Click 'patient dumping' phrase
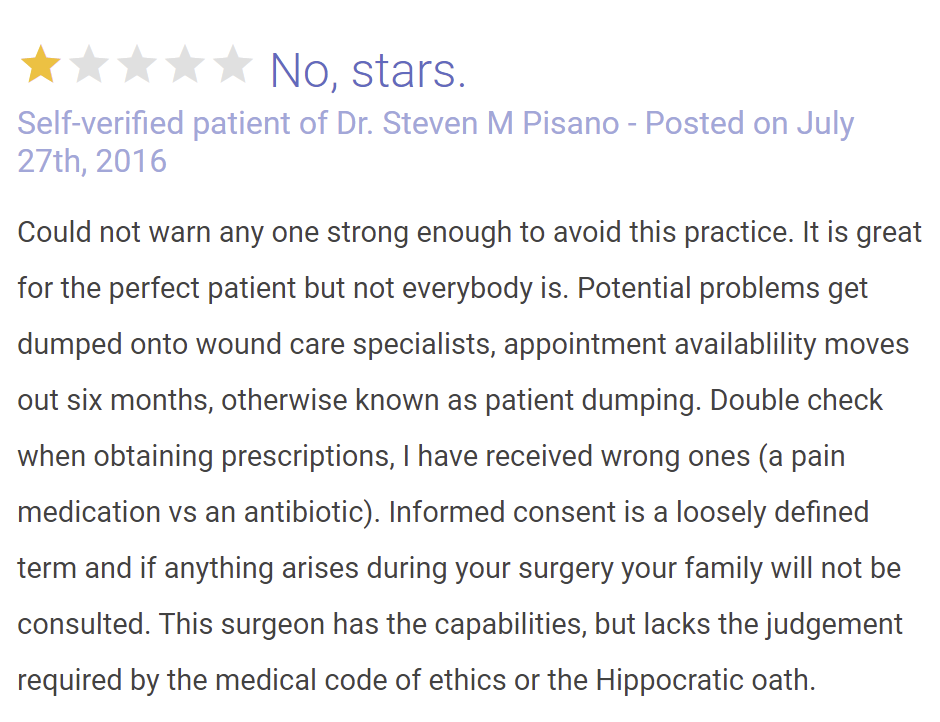Image resolution: width=940 pixels, height=722 pixels. pos(592,401)
